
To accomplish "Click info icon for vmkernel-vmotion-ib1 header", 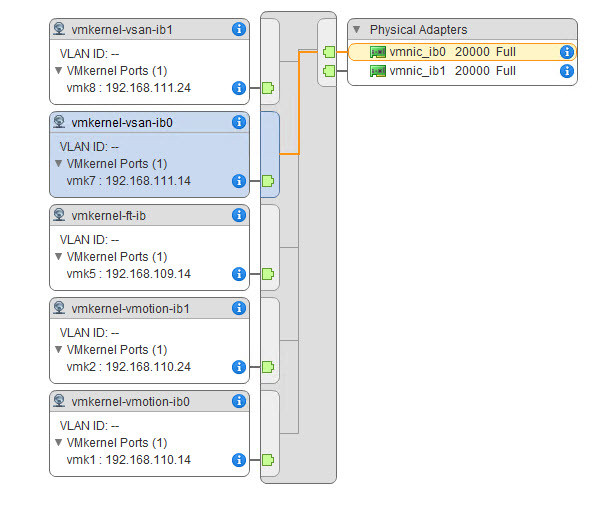I will [x=238, y=308].
